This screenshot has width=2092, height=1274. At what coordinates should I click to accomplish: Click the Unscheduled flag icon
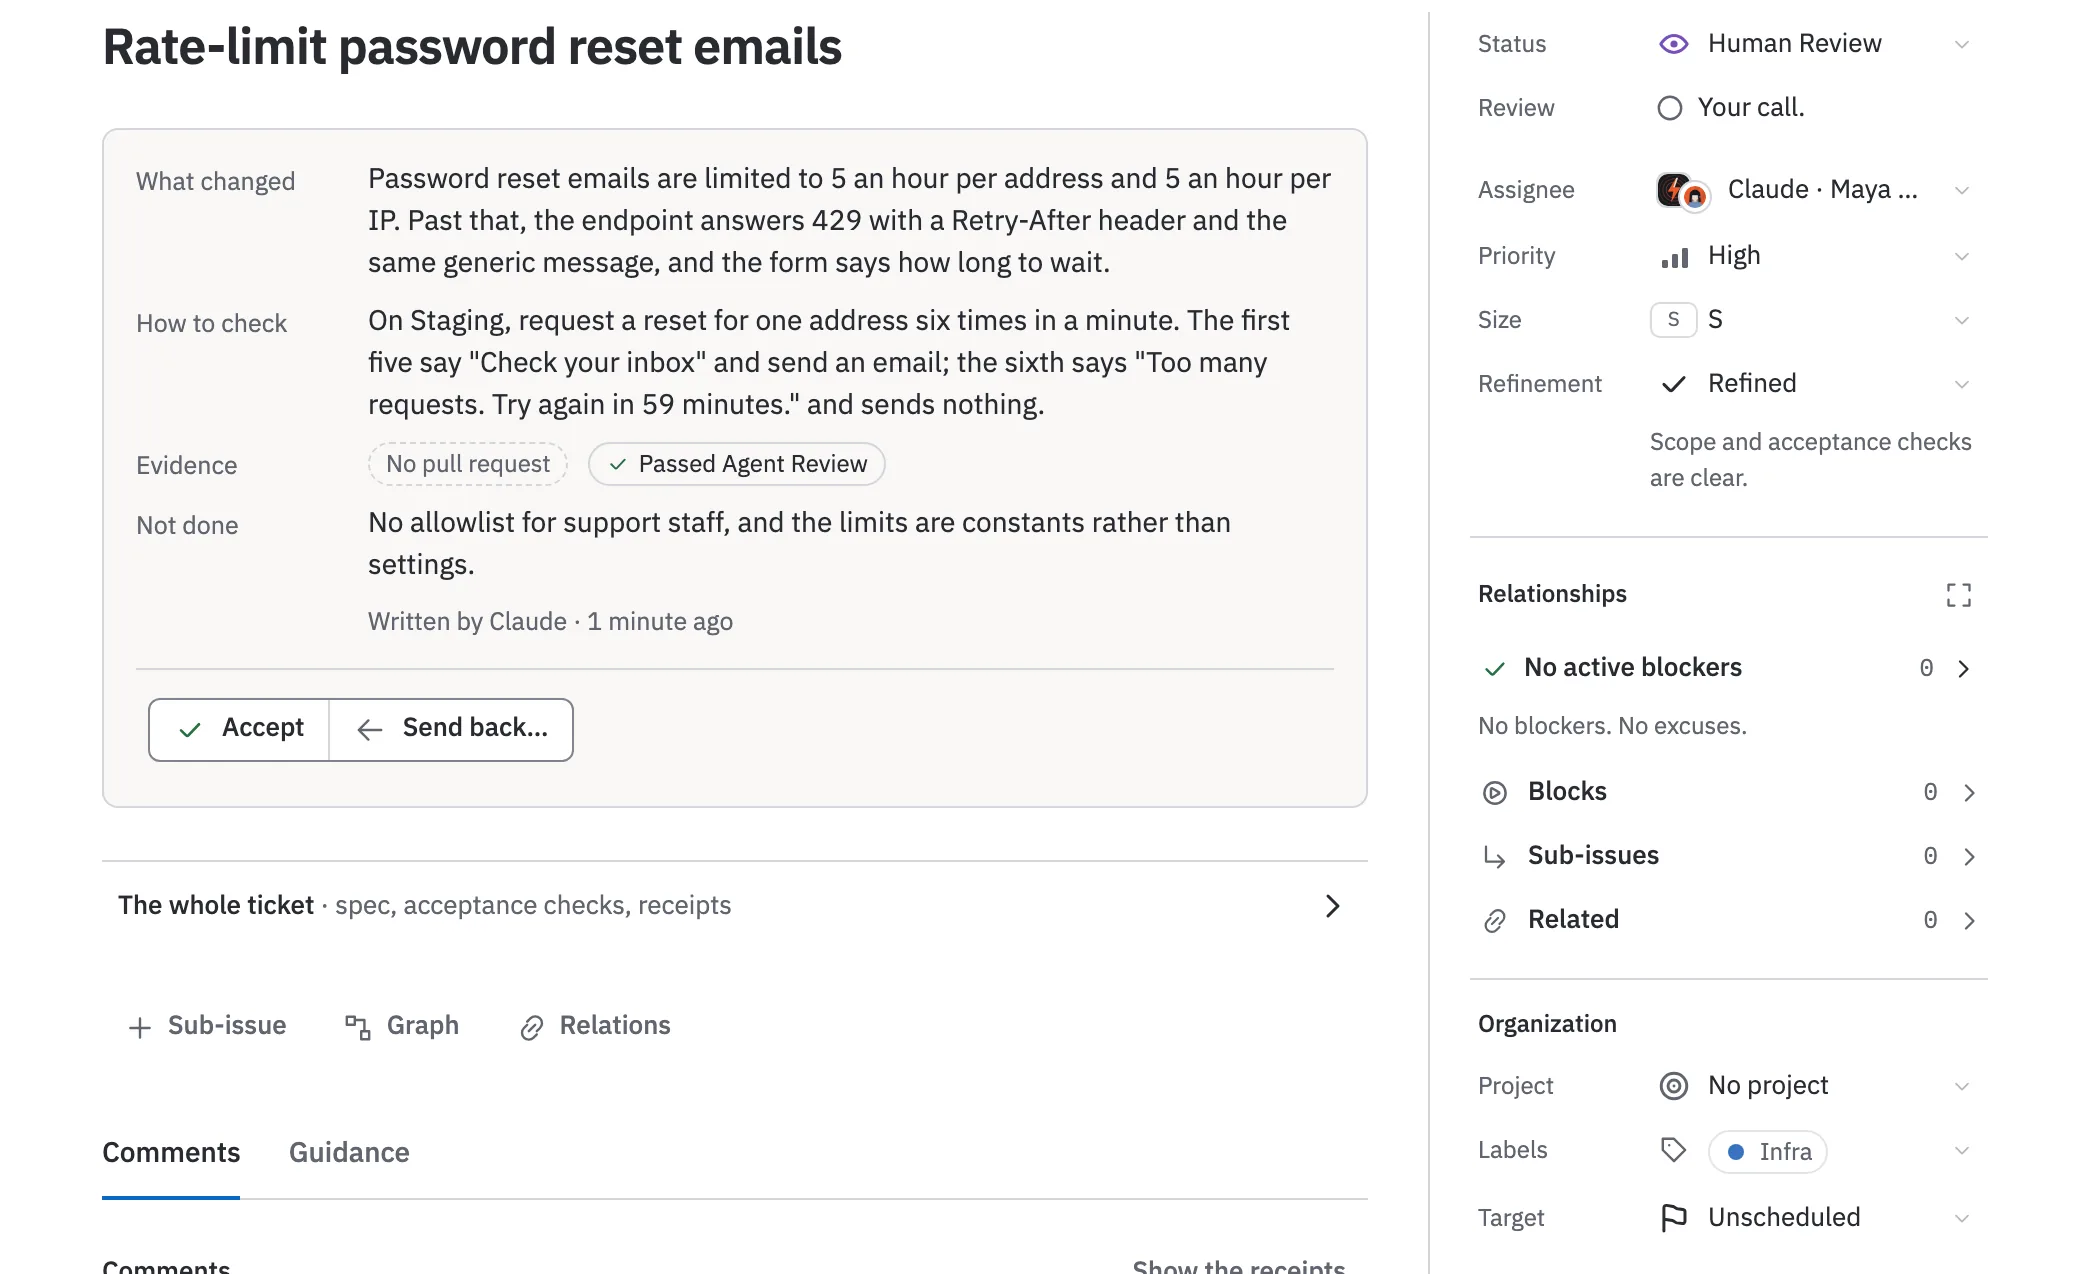coord(1673,1218)
